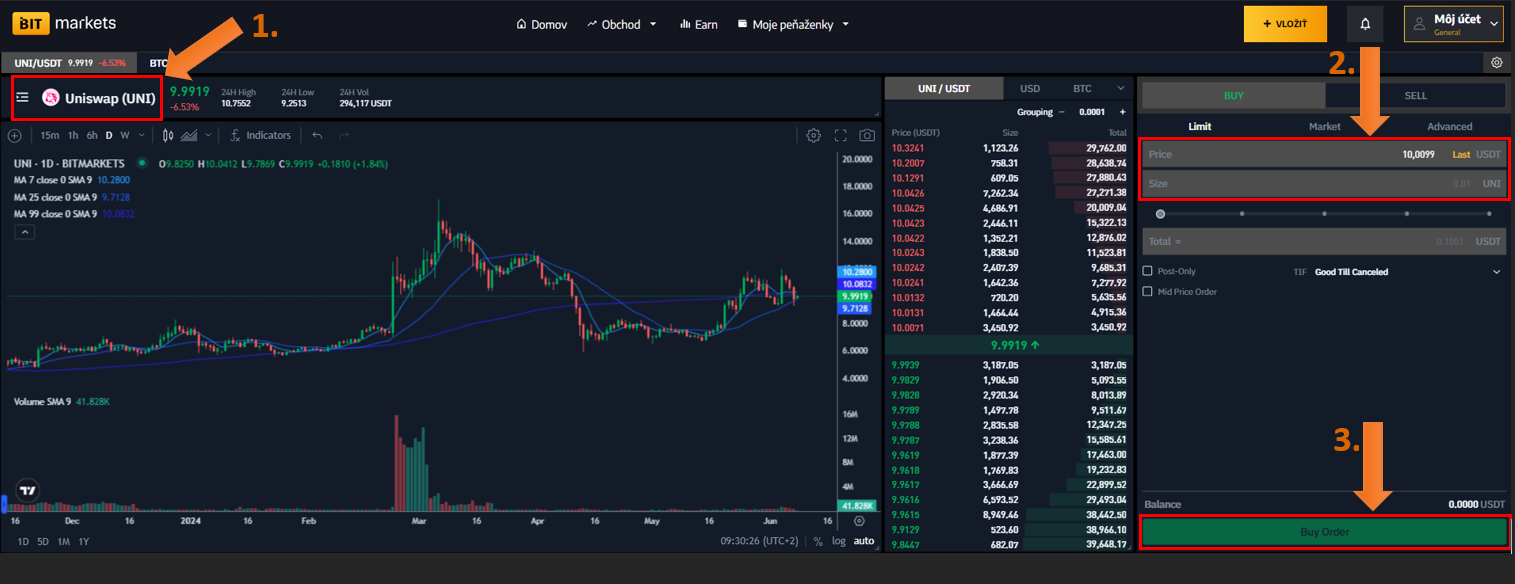The height and width of the screenshot is (584, 1515).
Task: Select the candlestick chart type icon
Action: click(168, 135)
